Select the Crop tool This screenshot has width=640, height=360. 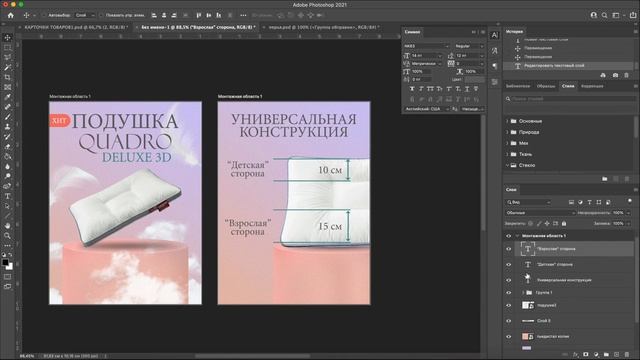point(7,77)
